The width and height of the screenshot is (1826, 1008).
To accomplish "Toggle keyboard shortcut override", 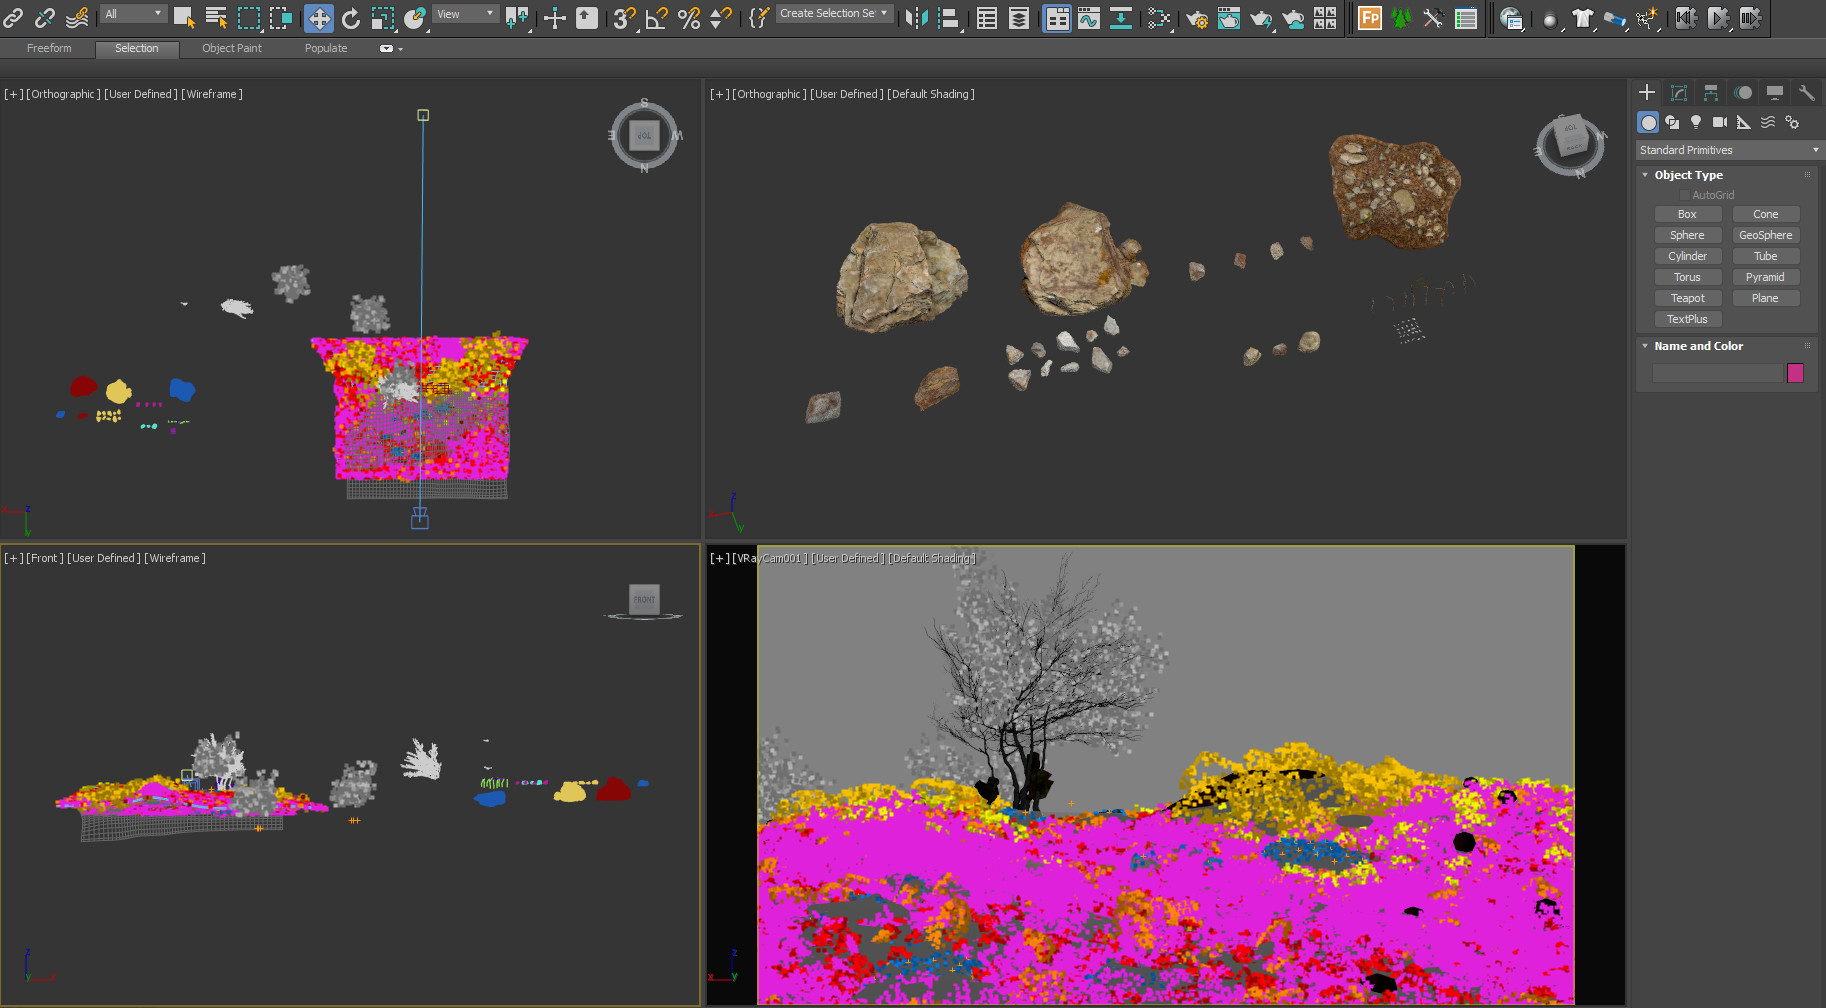I will coord(587,17).
